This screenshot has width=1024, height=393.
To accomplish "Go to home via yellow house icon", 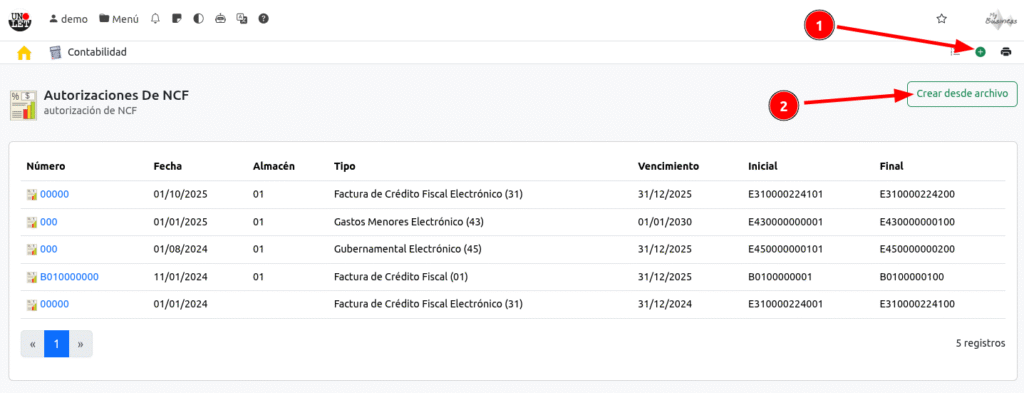I will point(24,53).
